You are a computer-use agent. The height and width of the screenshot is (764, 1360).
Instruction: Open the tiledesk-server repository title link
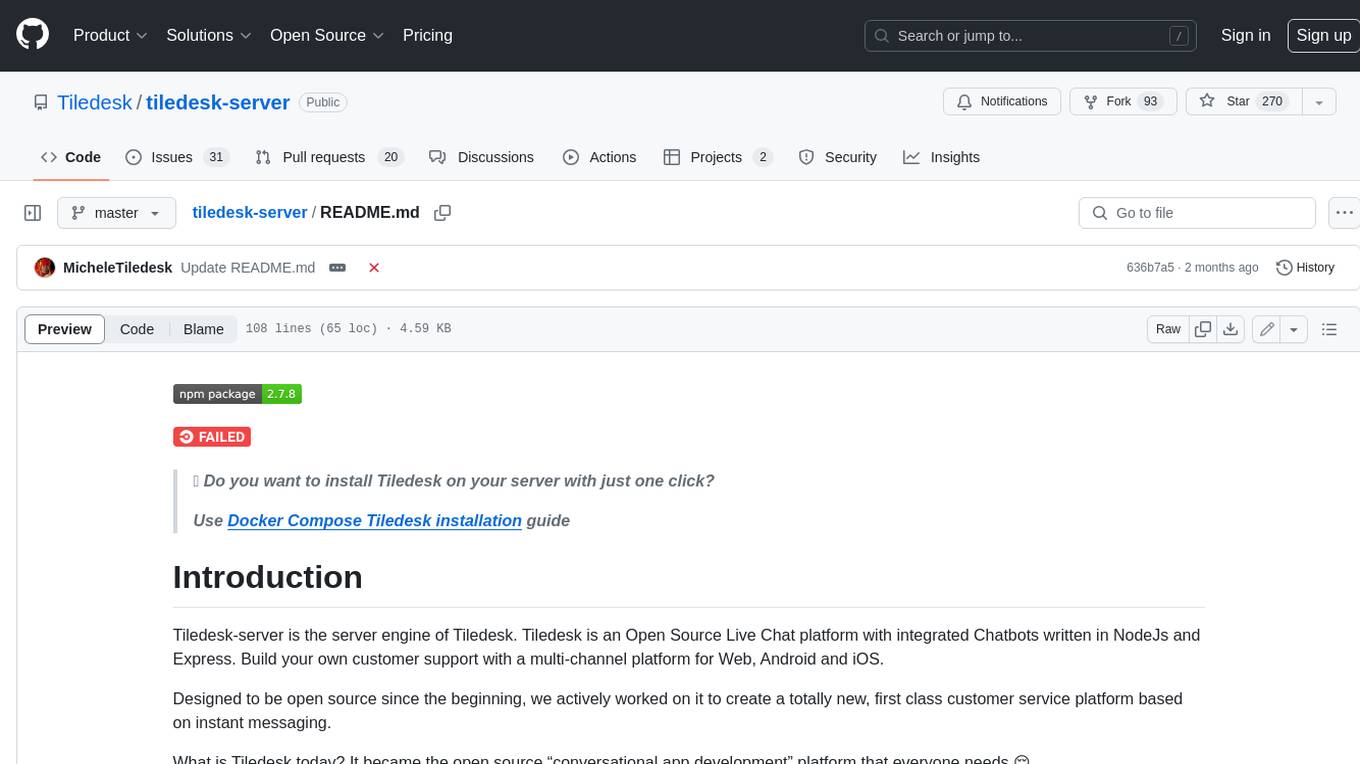218,102
